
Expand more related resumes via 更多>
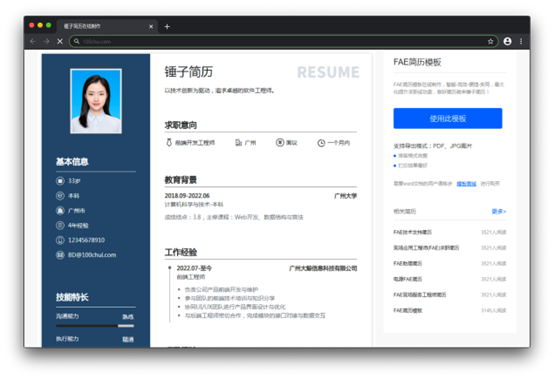click(x=499, y=211)
